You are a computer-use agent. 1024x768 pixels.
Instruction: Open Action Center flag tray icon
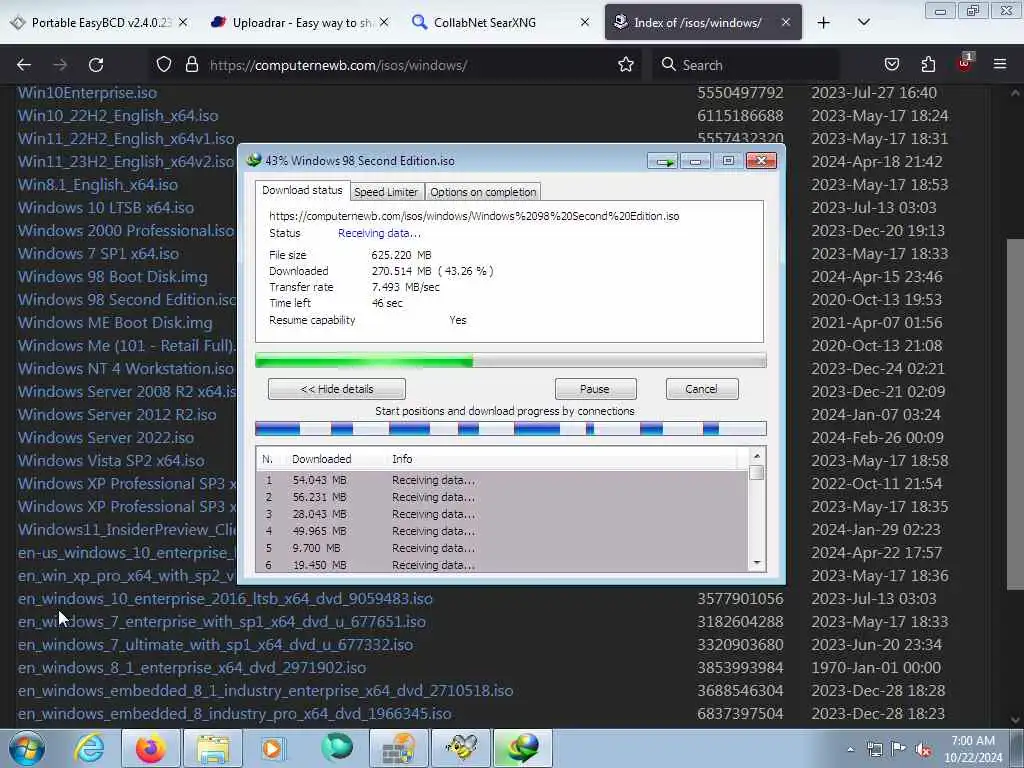pyautogui.click(x=899, y=749)
